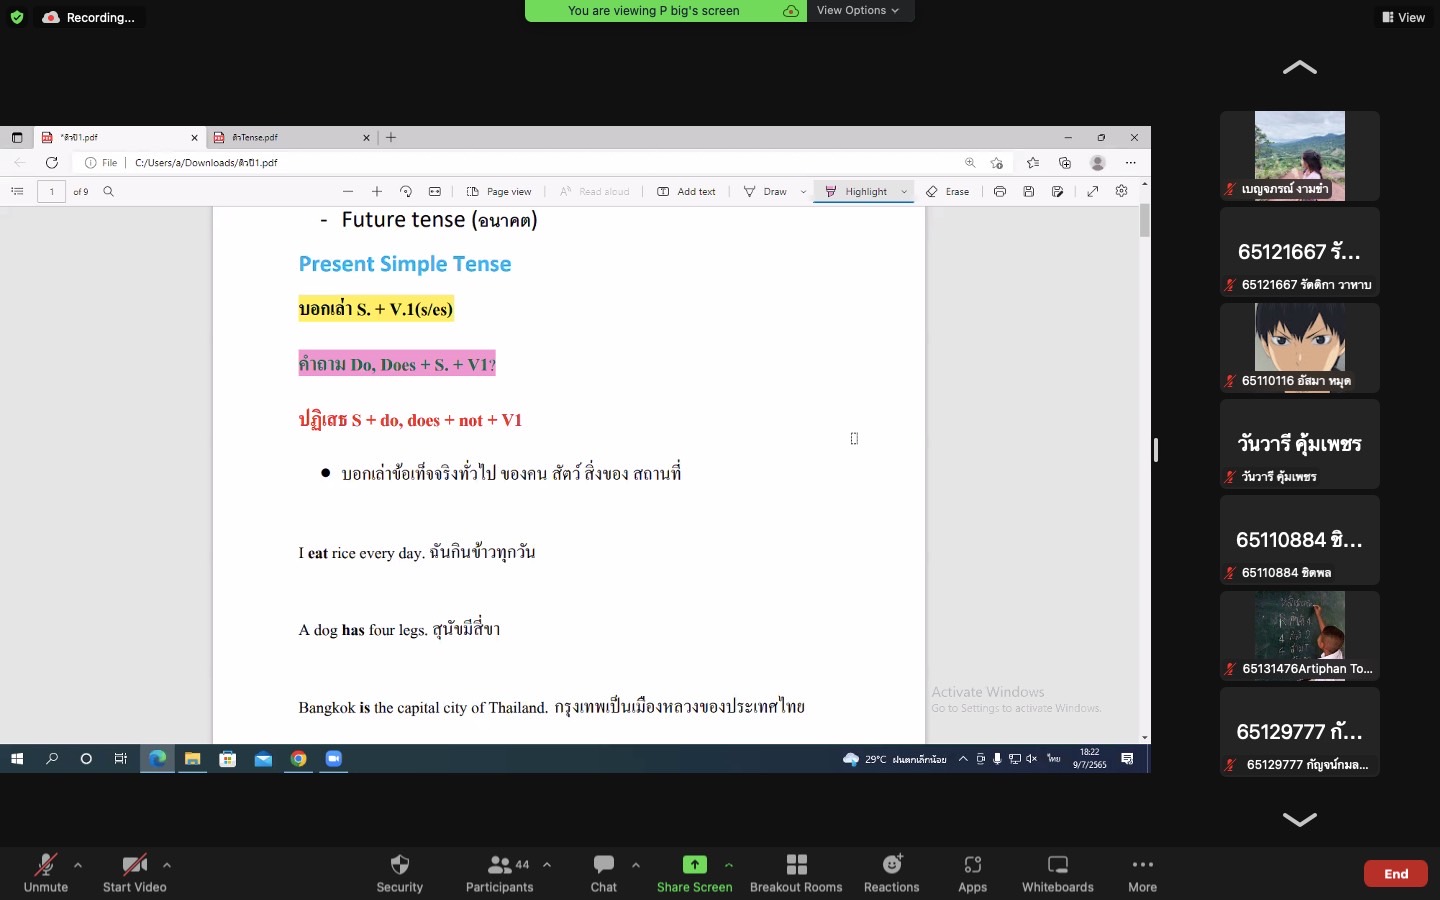
Task: Save the PDF file
Action: (1029, 191)
